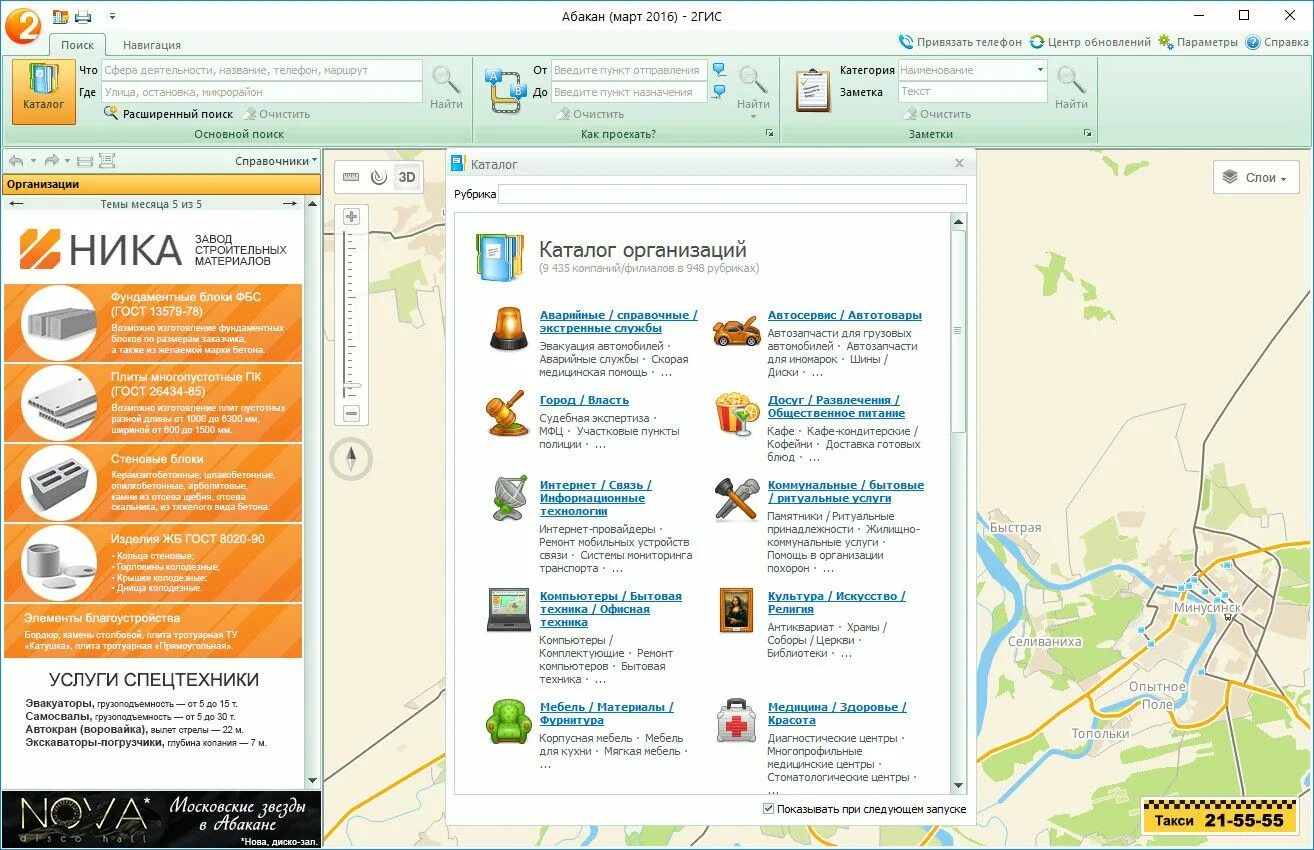The width and height of the screenshot is (1314, 850).
Task: Open Коммунальные / бытовые услуги link
Action: pyautogui.click(x=845, y=491)
